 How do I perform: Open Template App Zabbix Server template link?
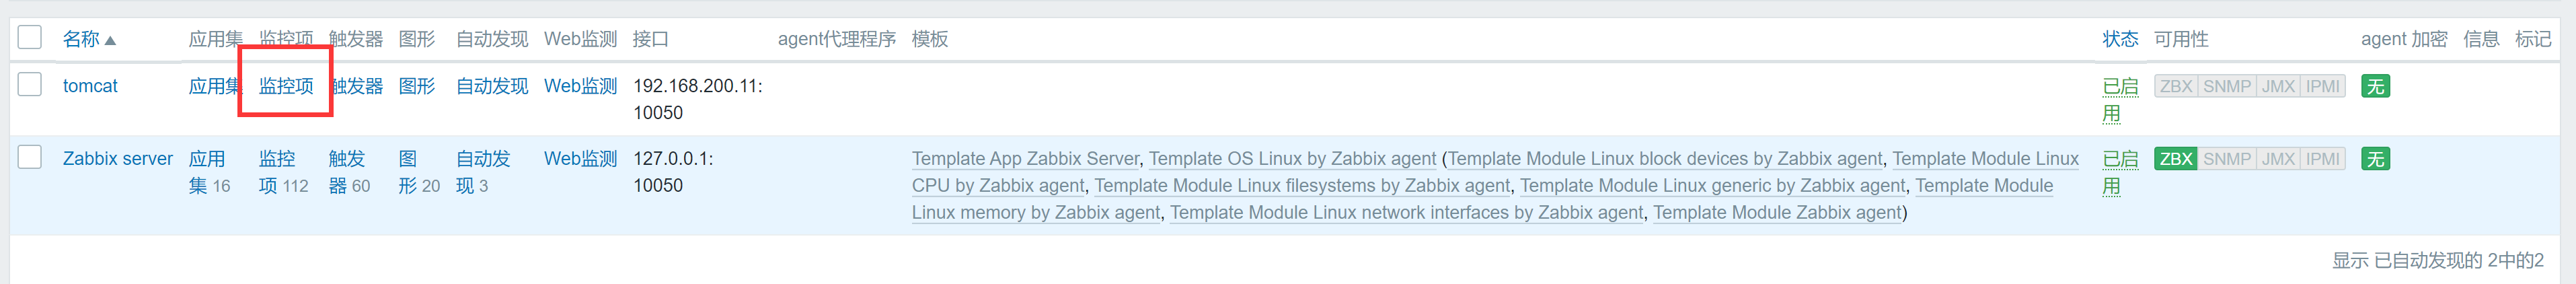(1025, 159)
